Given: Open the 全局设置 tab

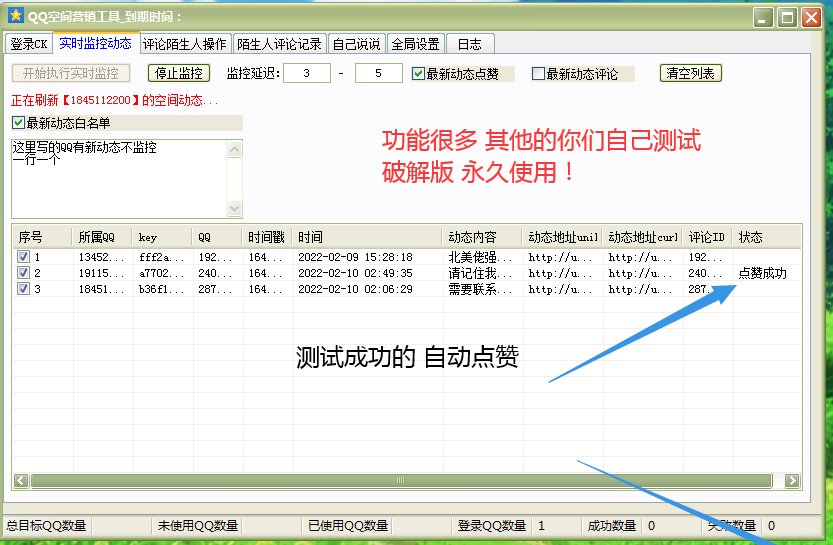Looking at the screenshot, I should click(x=415, y=44).
